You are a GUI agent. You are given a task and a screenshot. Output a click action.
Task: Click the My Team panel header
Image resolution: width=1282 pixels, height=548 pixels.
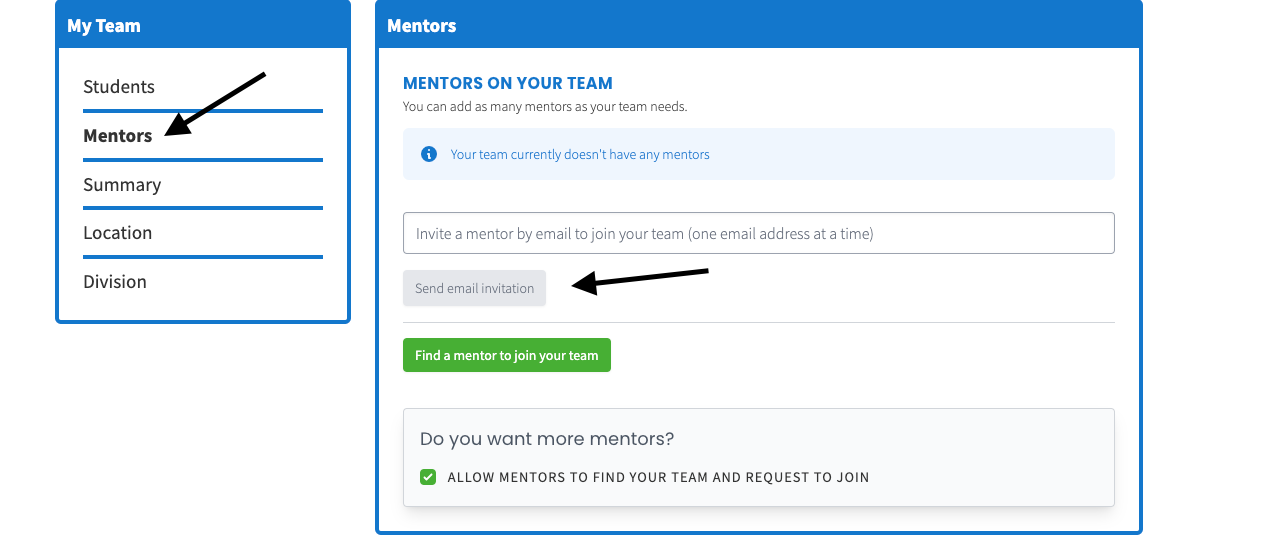203,26
